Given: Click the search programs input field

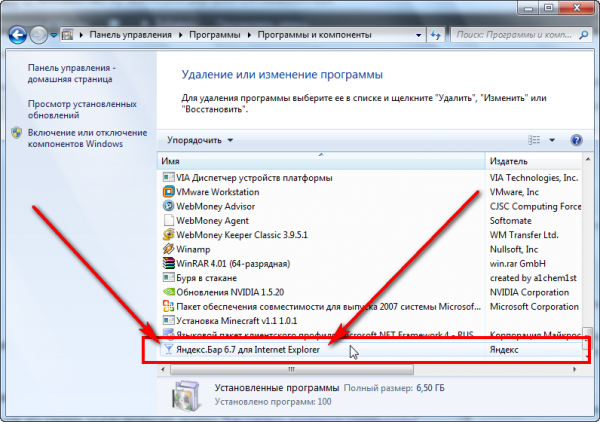Looking at the screenshot, I should point(515,35).
